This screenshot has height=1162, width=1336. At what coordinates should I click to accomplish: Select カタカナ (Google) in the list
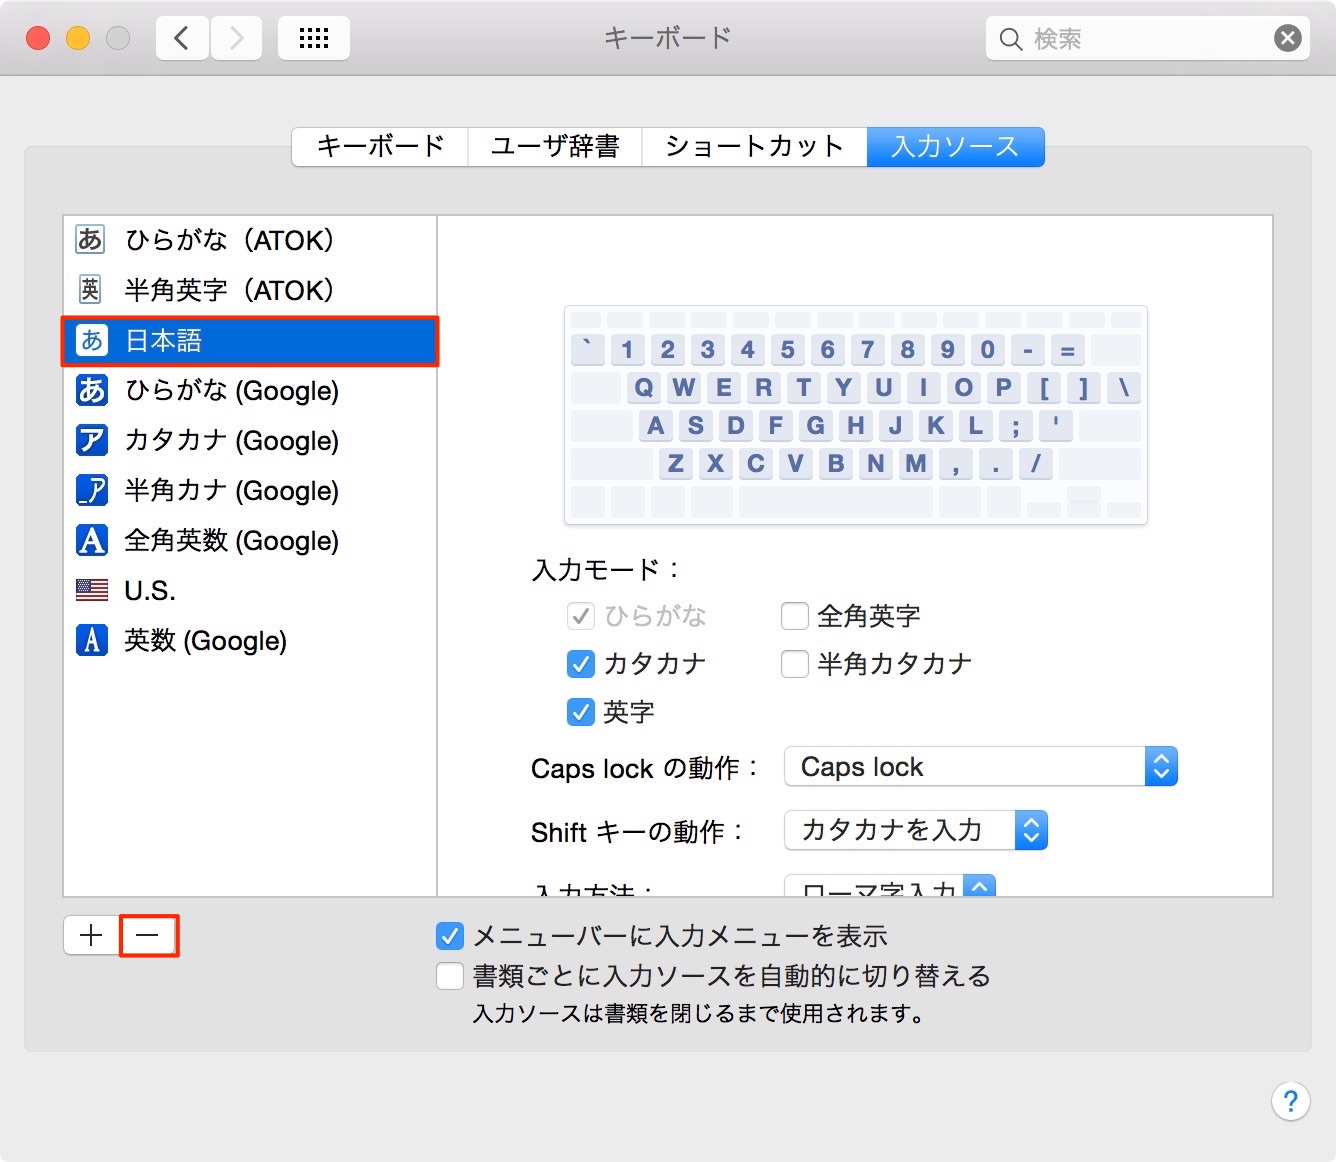point(250,440)
